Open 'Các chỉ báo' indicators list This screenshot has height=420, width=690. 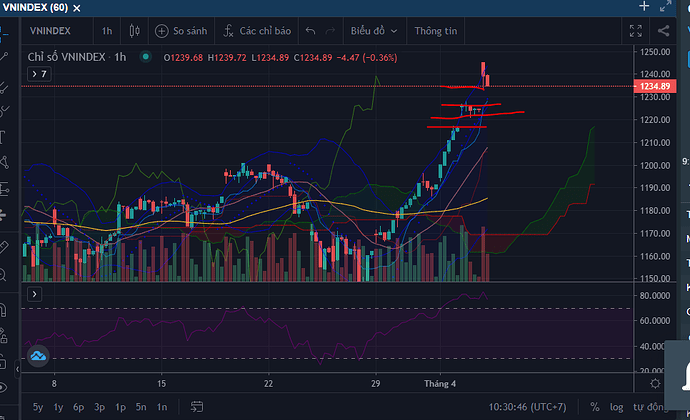click(x=255, y=31)
